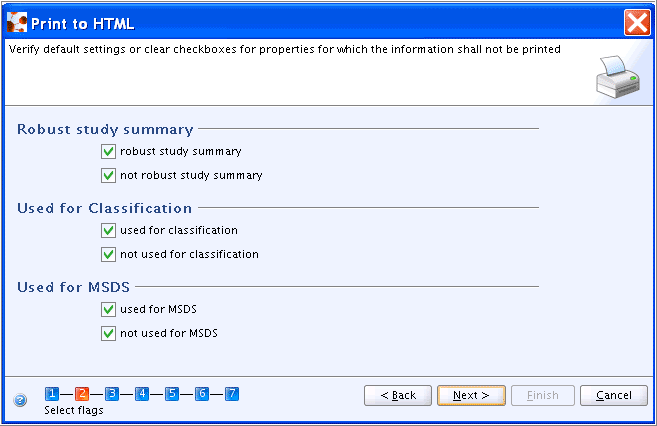Screen dimensions: 657x426
Task: Jump to final step 7 icon
Action: (x=232, y=394)
